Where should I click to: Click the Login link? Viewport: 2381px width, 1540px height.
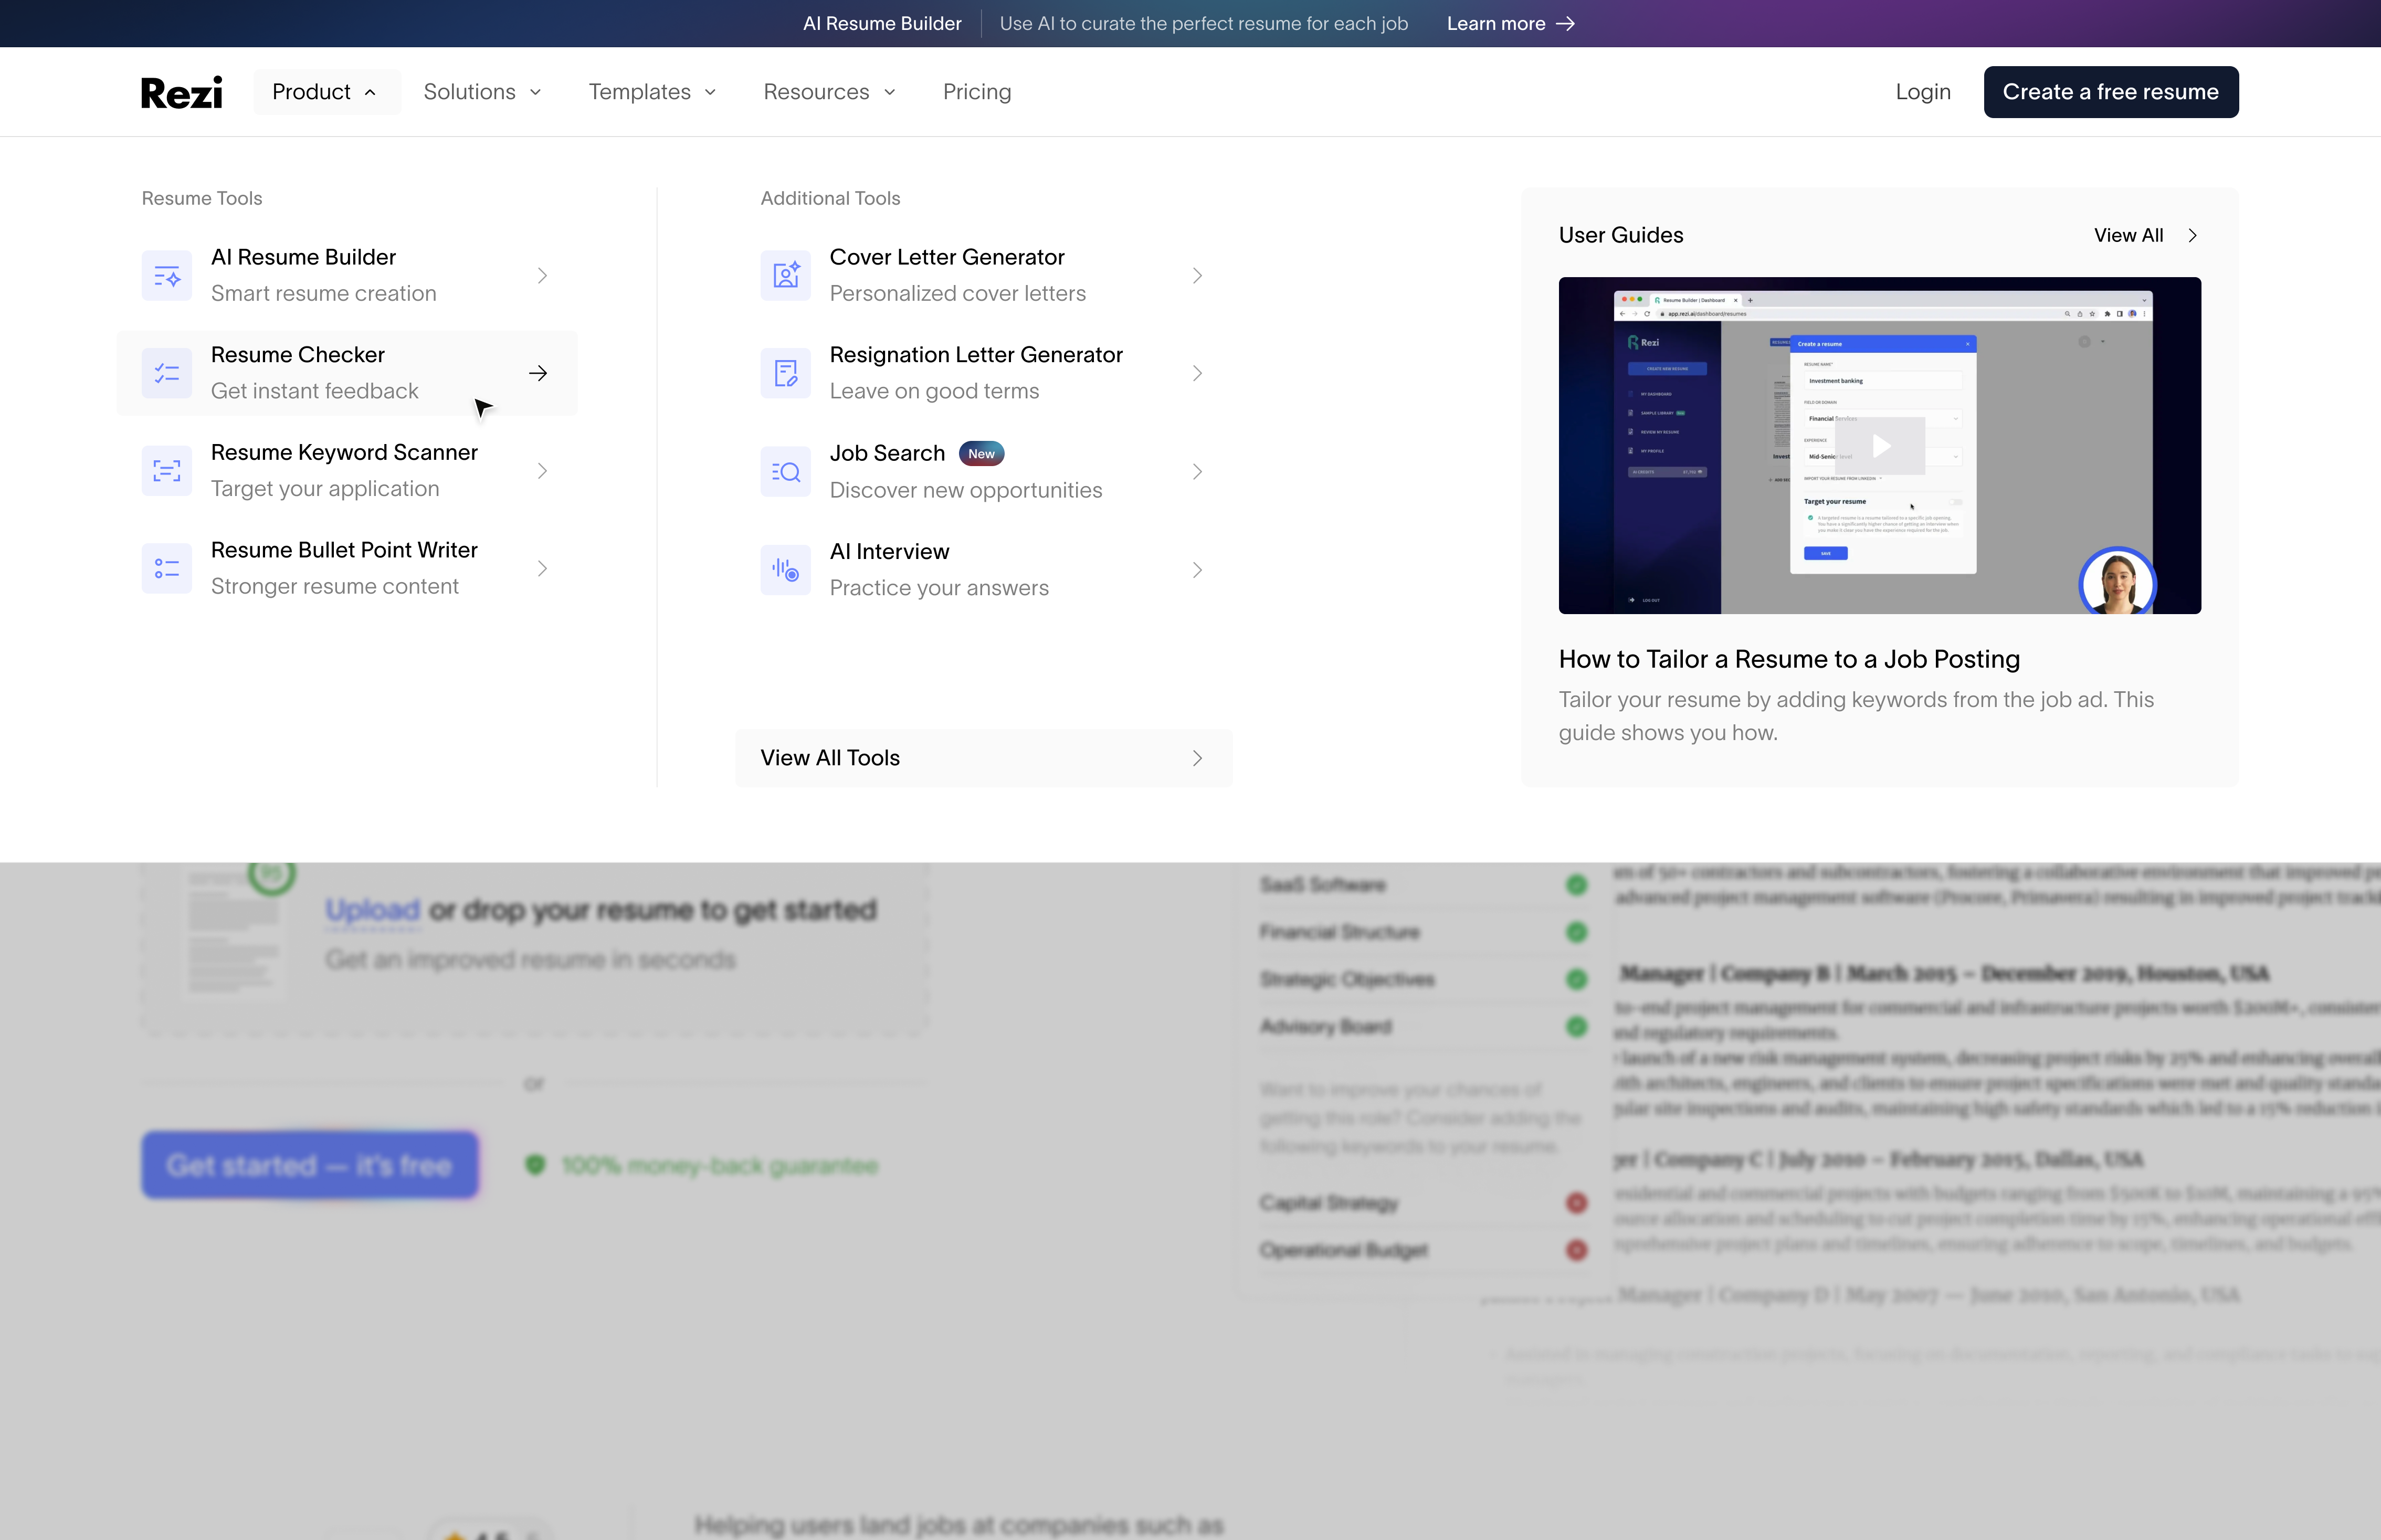coord(1922,92)
